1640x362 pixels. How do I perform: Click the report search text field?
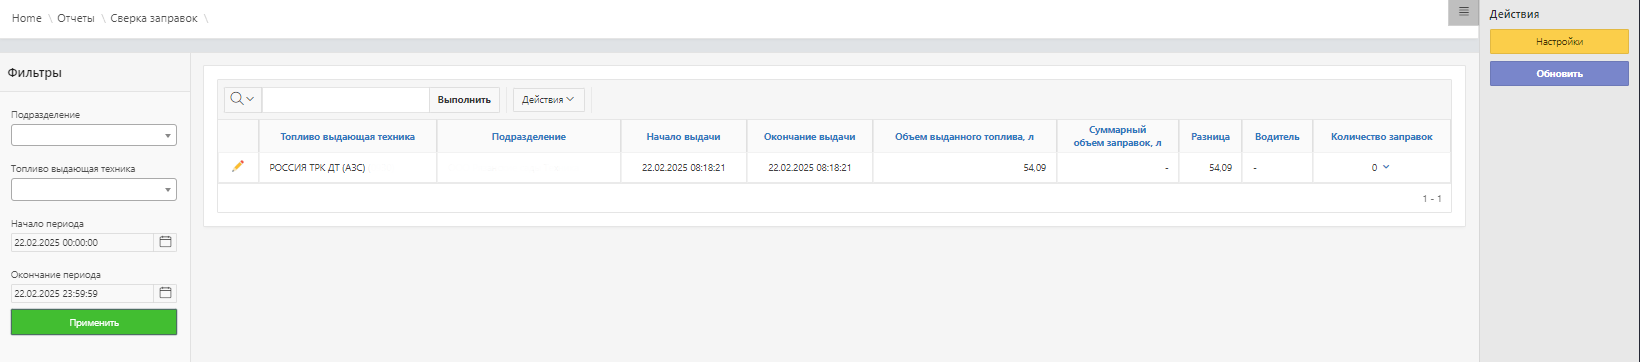tap(346, 99)
